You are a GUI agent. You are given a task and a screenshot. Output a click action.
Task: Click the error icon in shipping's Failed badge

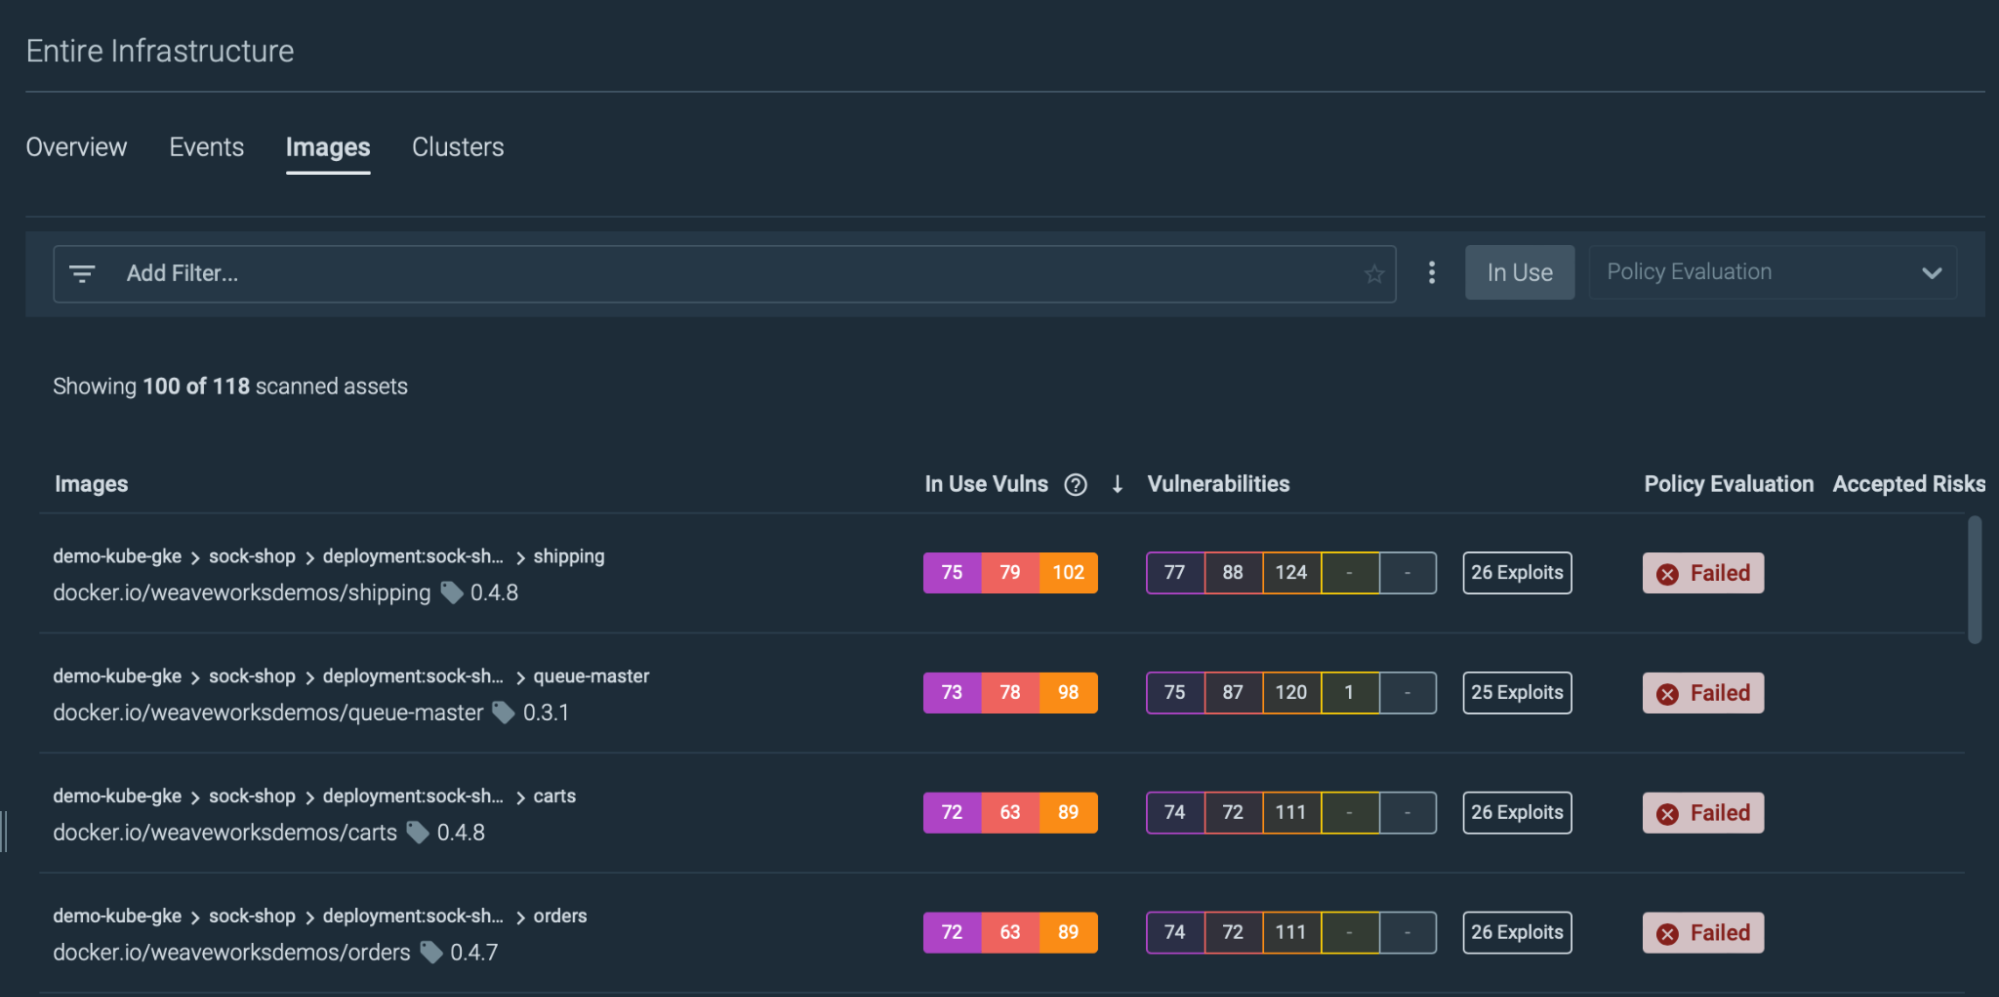1667,572
